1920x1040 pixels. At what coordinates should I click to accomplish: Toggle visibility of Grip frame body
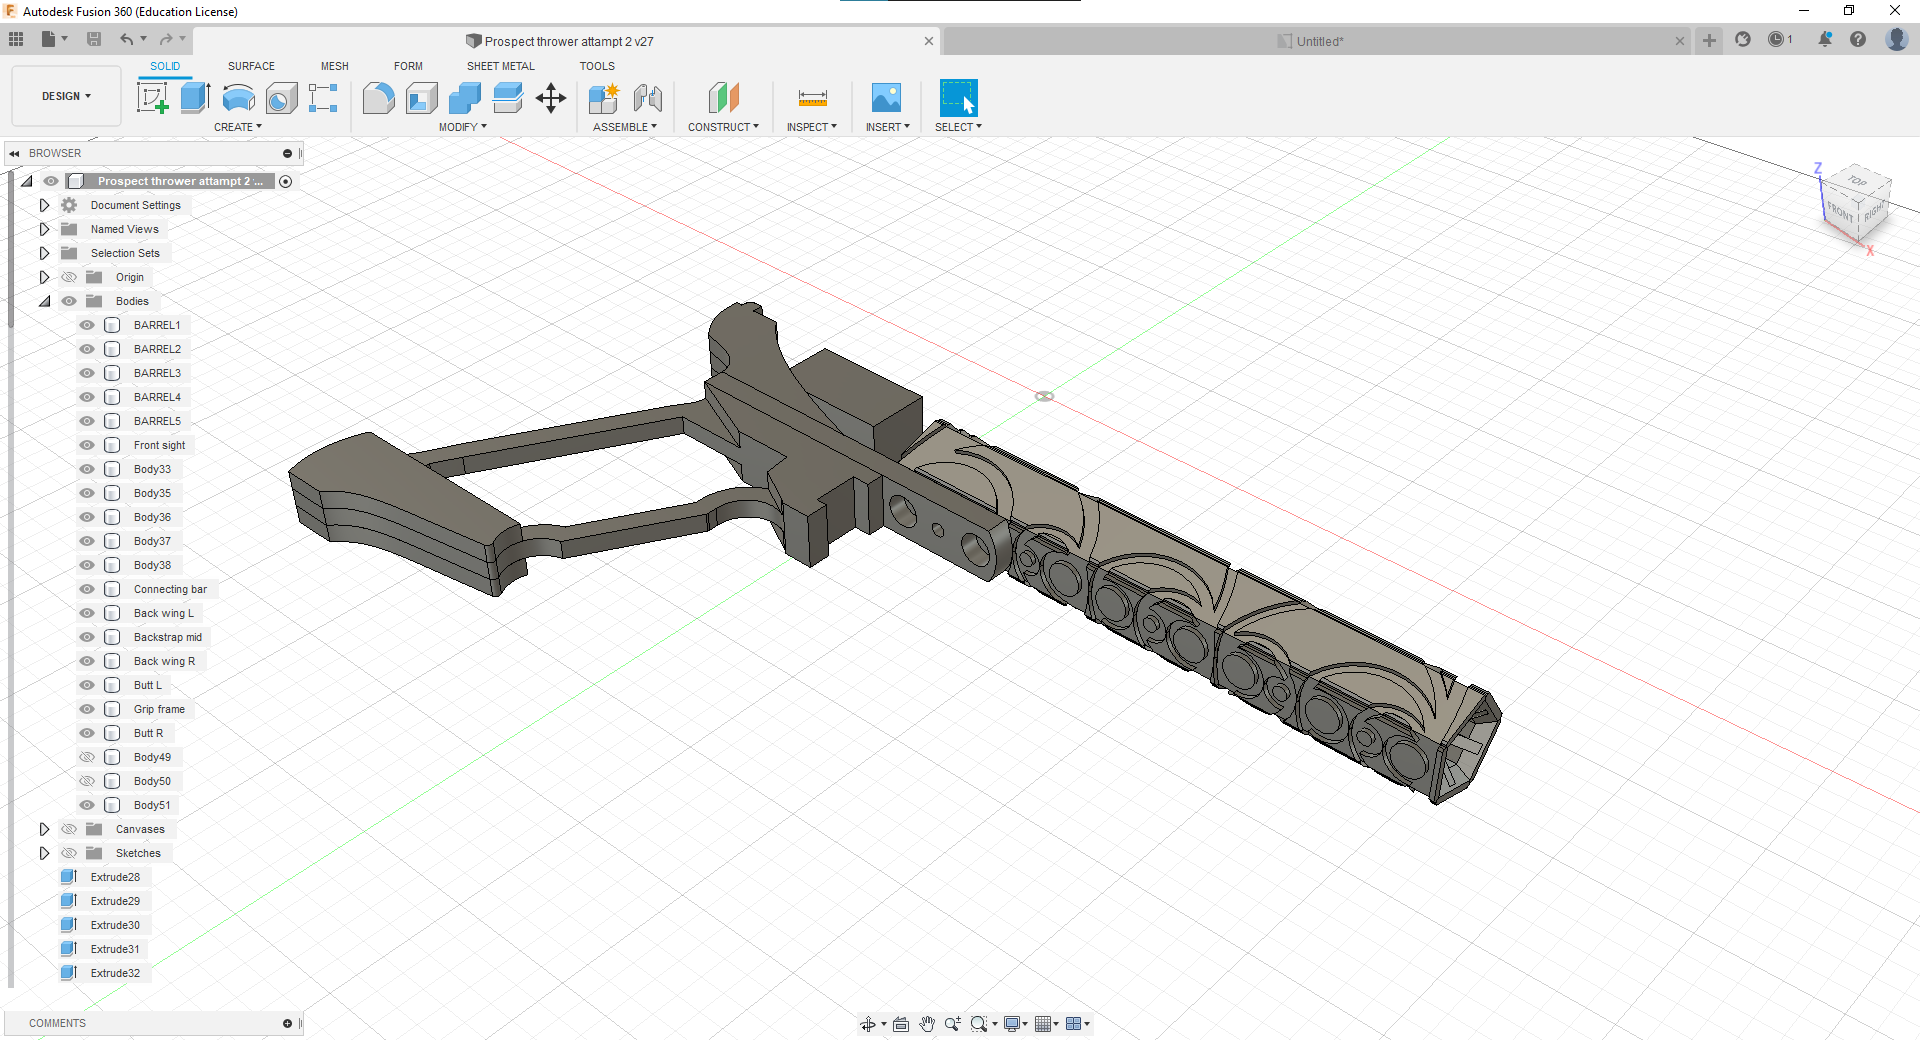pyautogui.click(x=87, y=709)
